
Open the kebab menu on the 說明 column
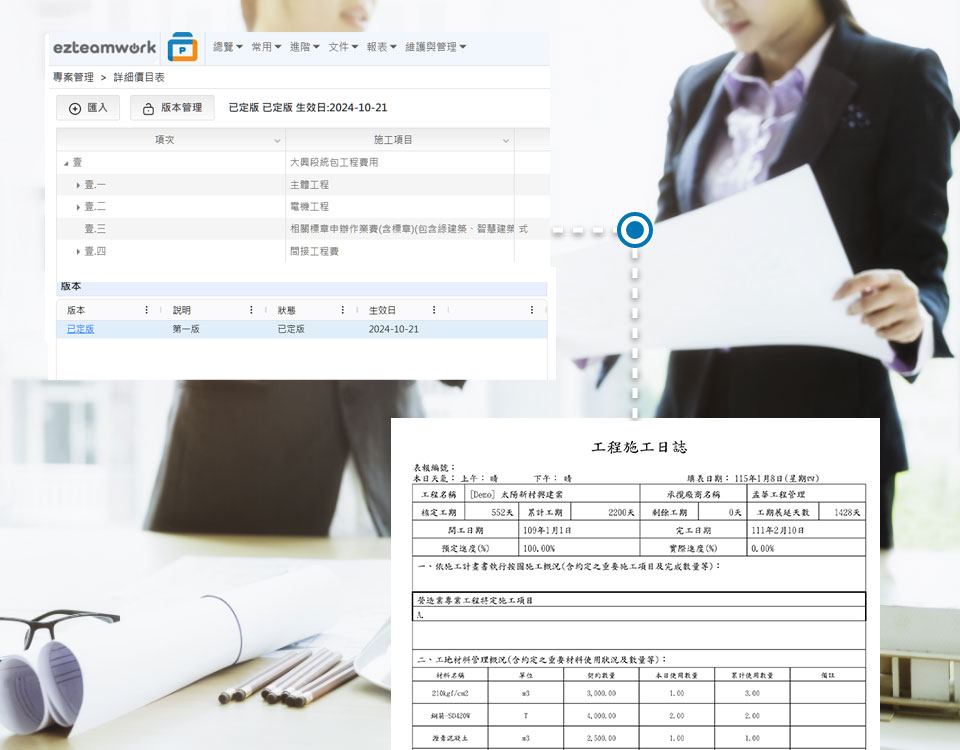[251, 310]
